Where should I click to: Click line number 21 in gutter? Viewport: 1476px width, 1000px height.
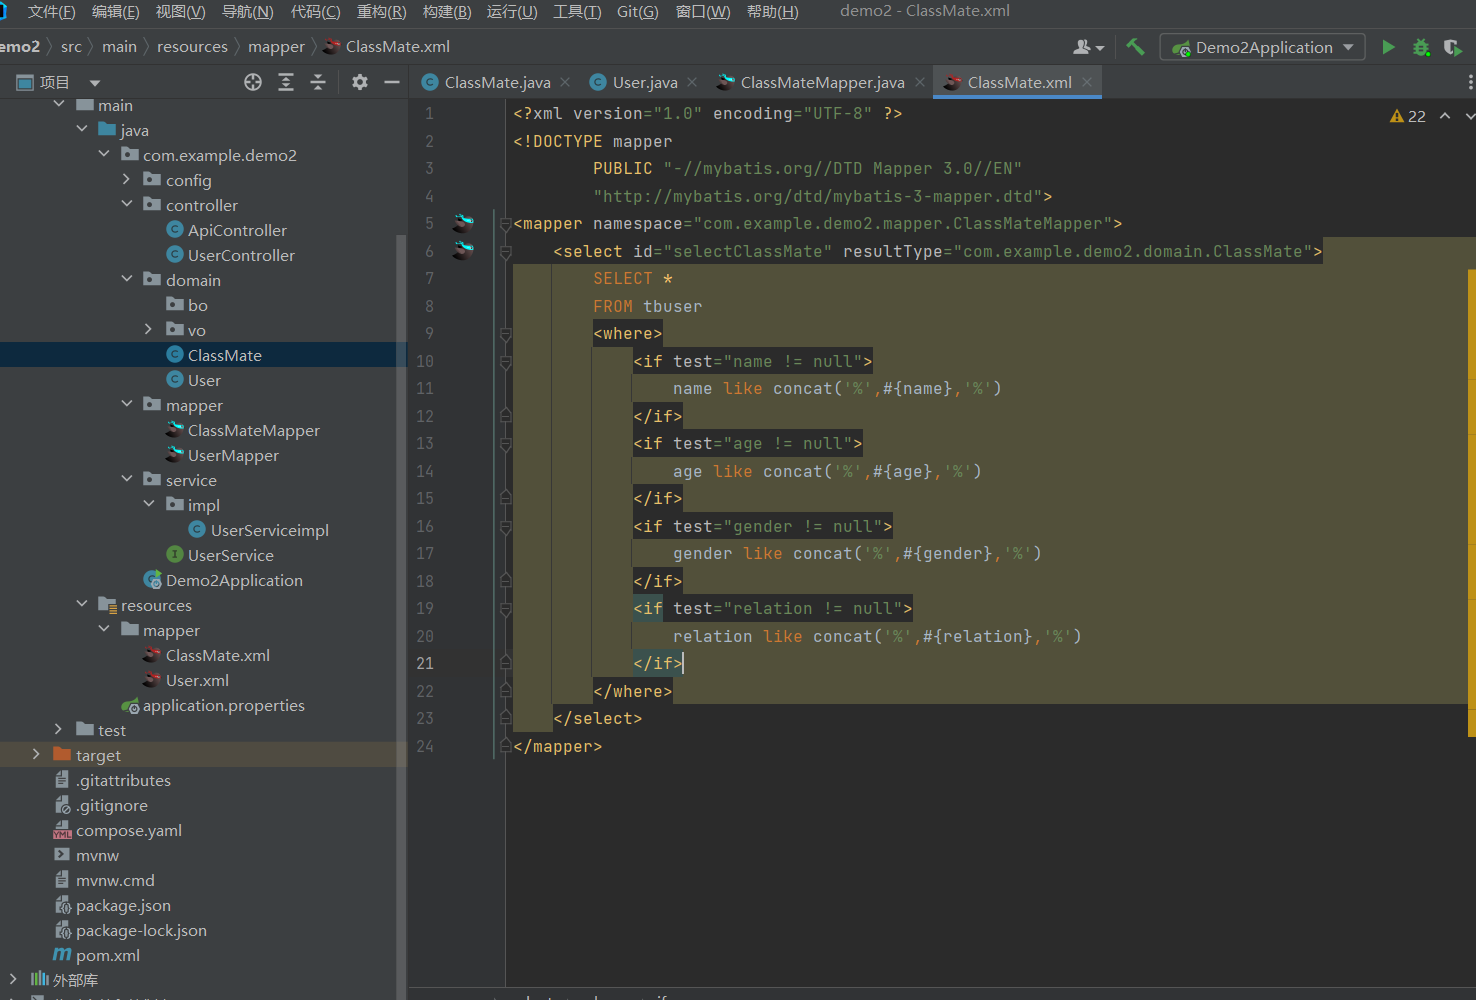click(425, 663)
